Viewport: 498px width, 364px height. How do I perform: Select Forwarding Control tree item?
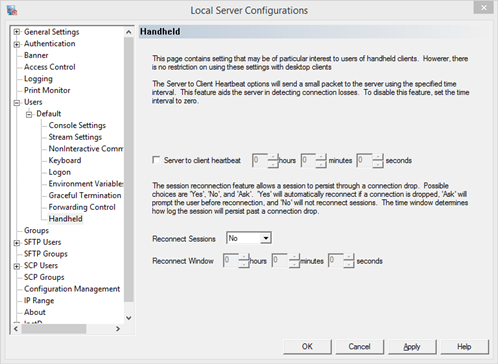pos(82,207)
